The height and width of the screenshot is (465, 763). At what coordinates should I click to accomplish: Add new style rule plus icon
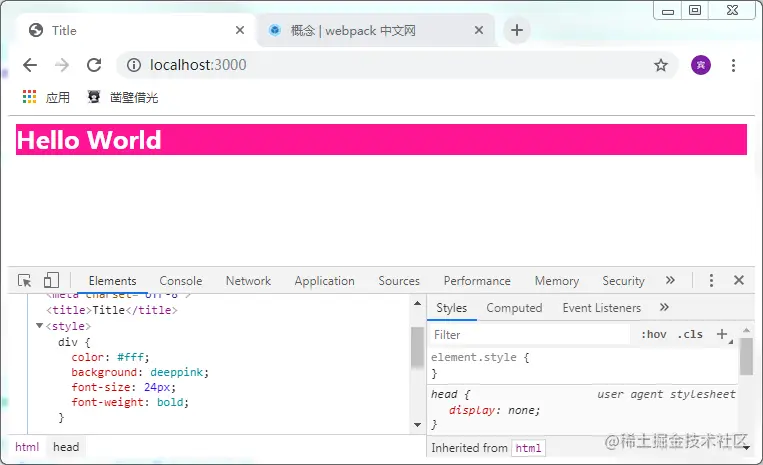click(722, 334)
